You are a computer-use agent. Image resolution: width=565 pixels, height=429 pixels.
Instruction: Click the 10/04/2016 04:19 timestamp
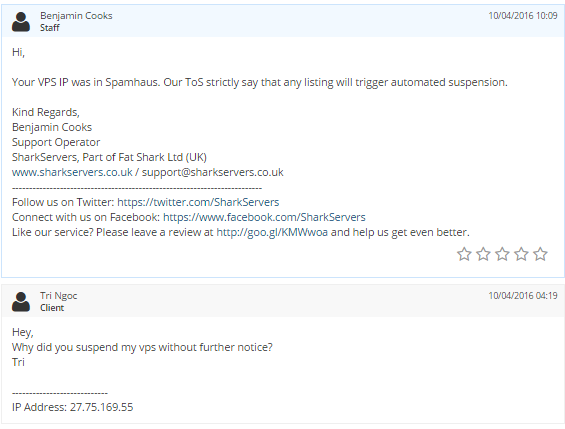tap(523, 296)
